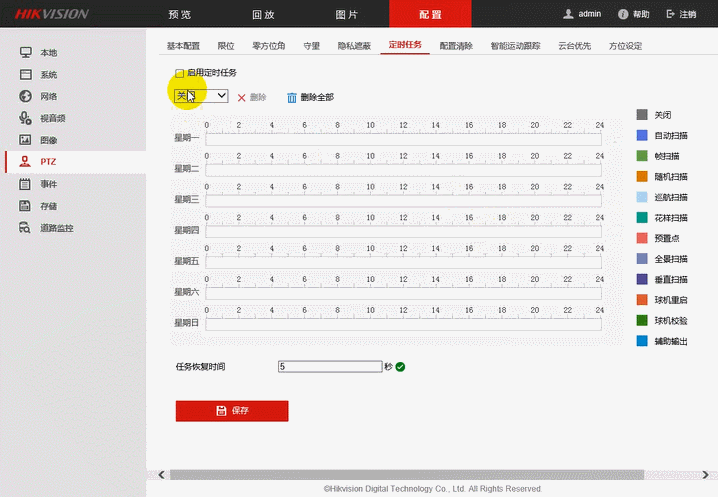Viewport: 718px width, 497px height.
Task: Select the blue 辅助输出 color swatch
Action: [x=642, y=341]
